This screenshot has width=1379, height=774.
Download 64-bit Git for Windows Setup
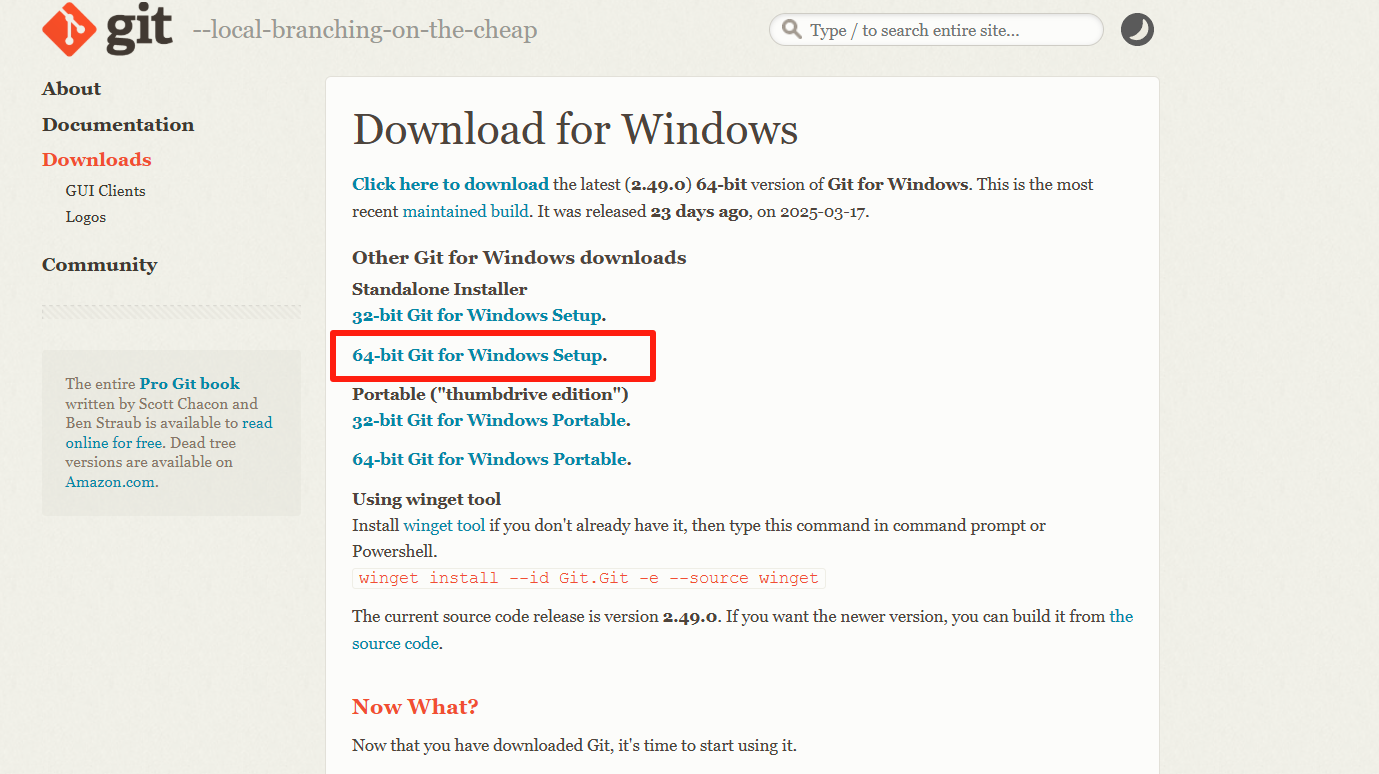(x=478, y=355)
